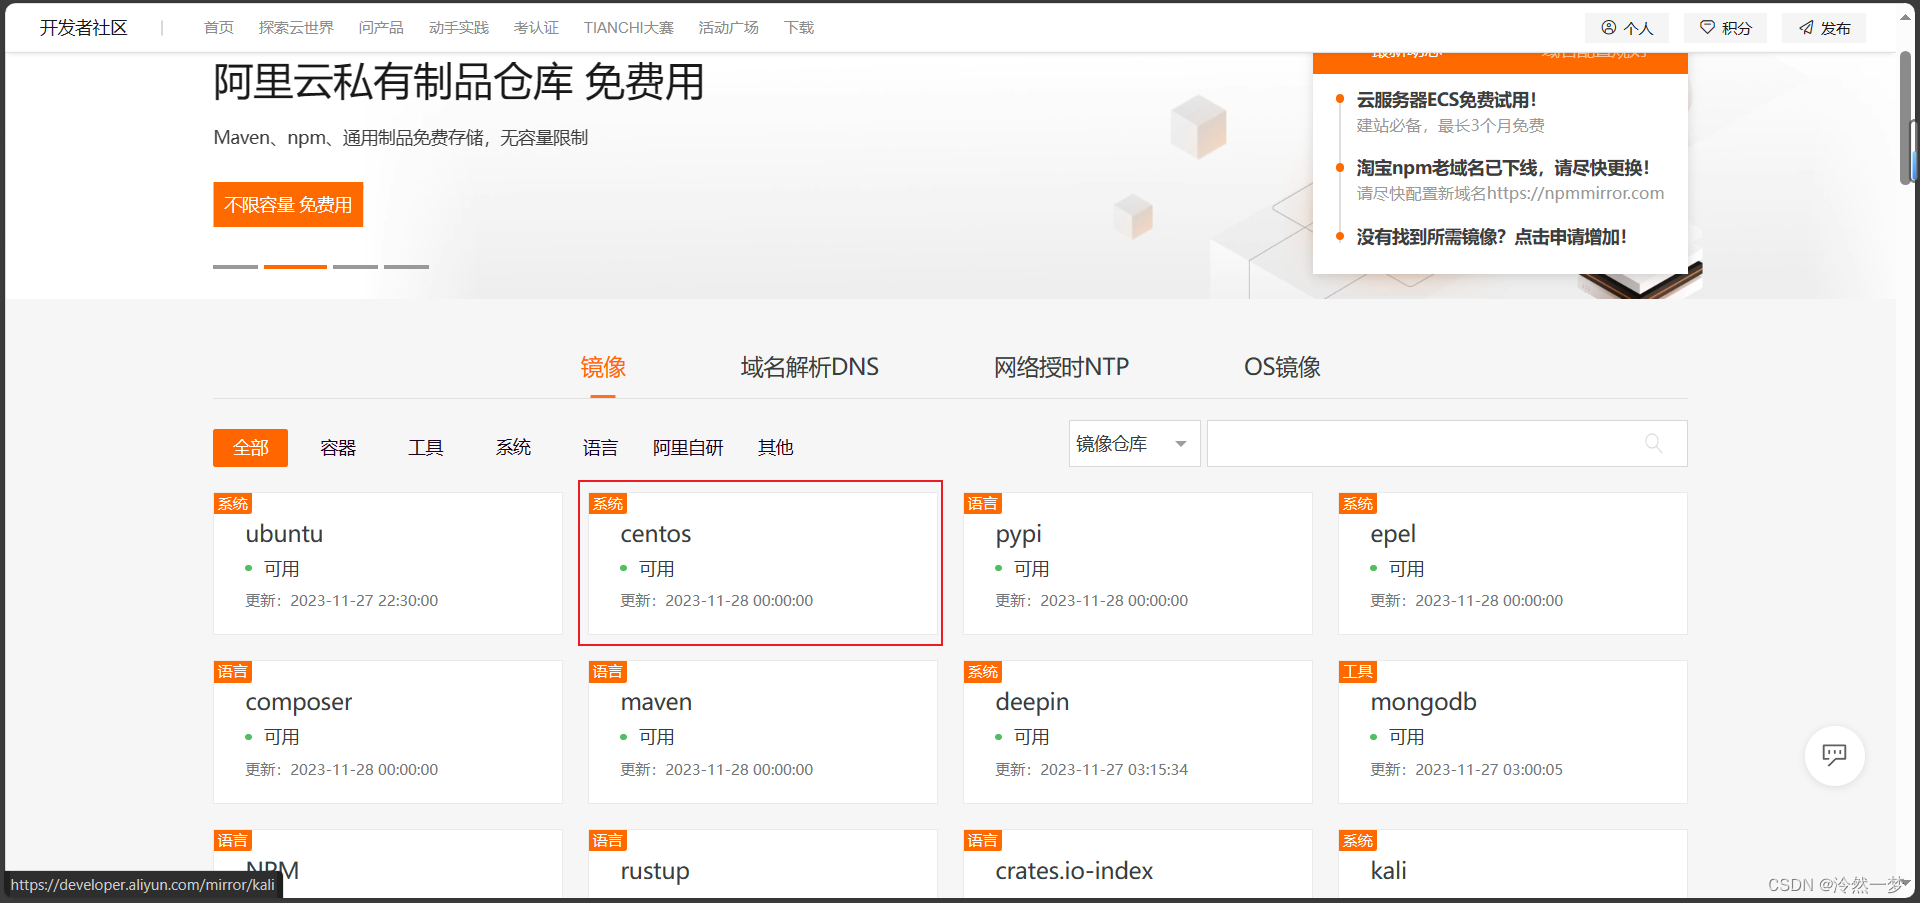Filter mirrors by 工具
1920x903 pixels.
click(x=425, y=447)
